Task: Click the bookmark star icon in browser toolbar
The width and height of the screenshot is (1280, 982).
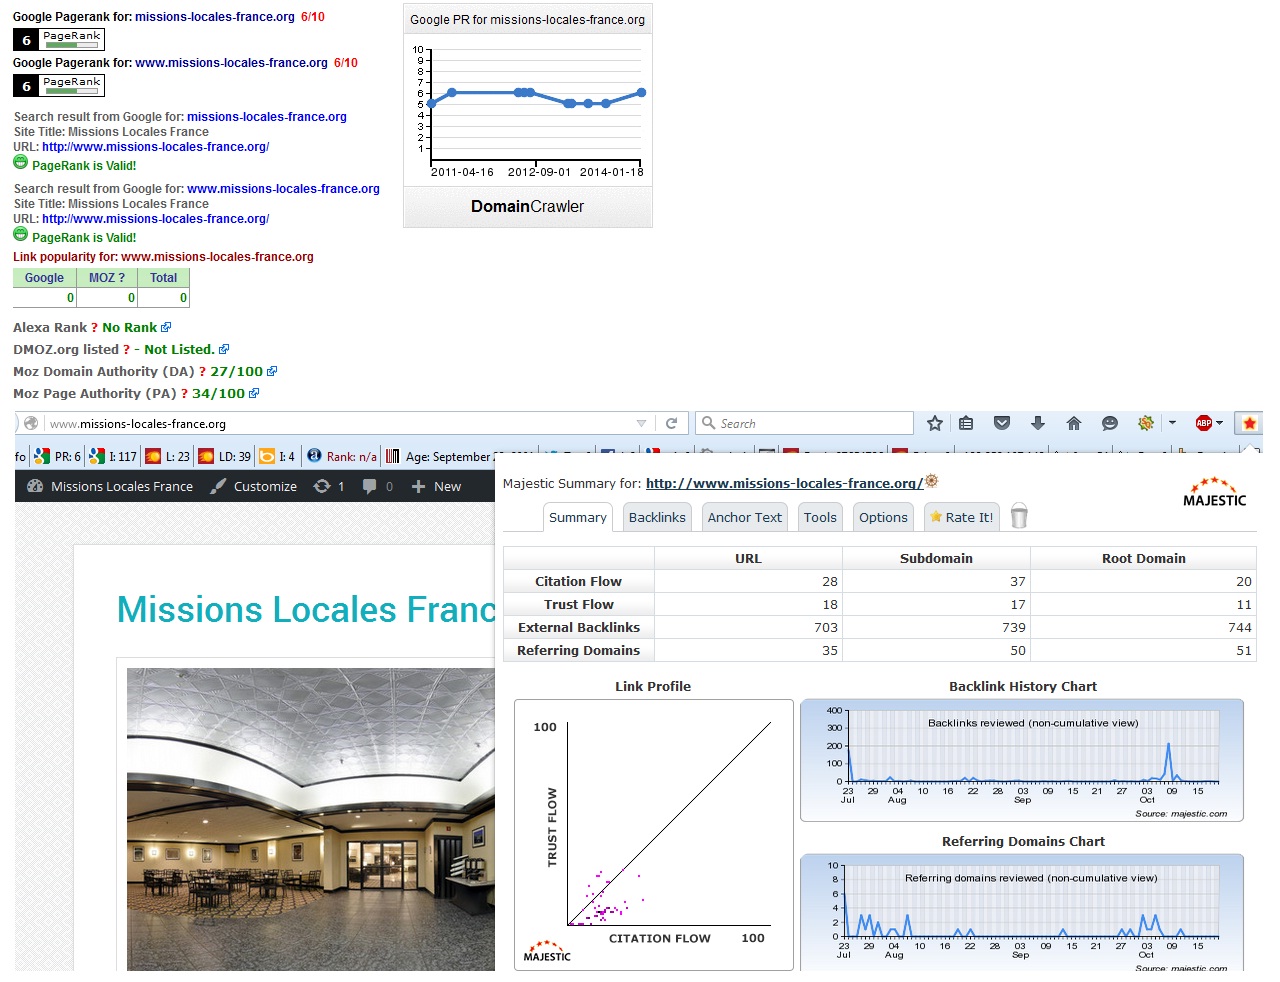Action: tap(935, 423)
